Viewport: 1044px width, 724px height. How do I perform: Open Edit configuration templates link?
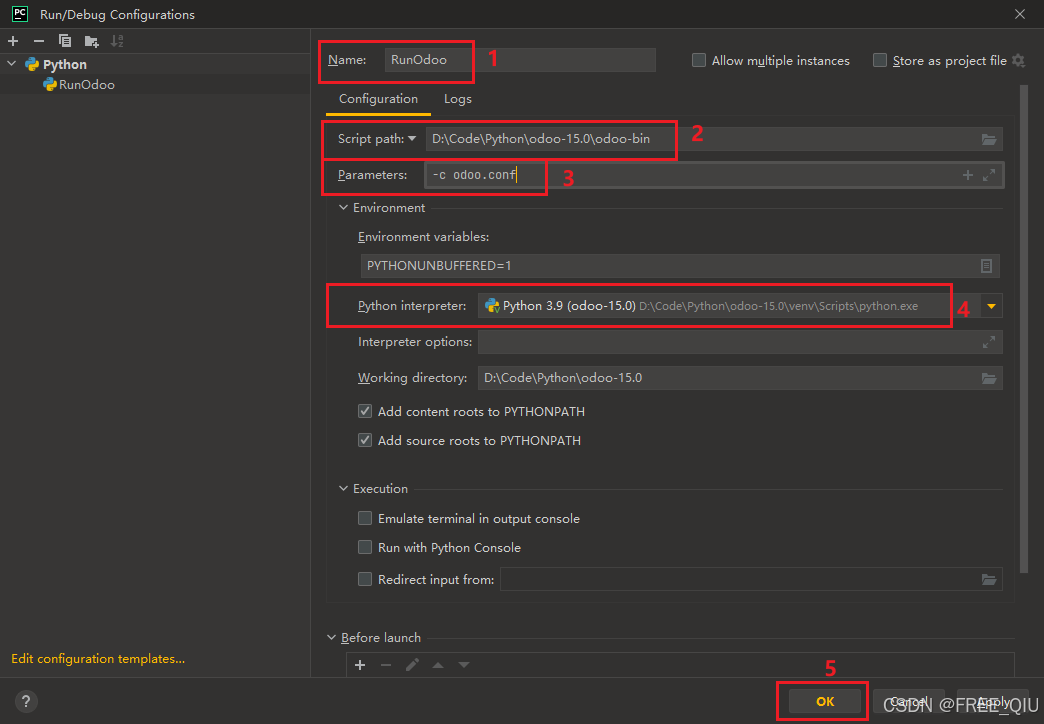coord(98,659)
